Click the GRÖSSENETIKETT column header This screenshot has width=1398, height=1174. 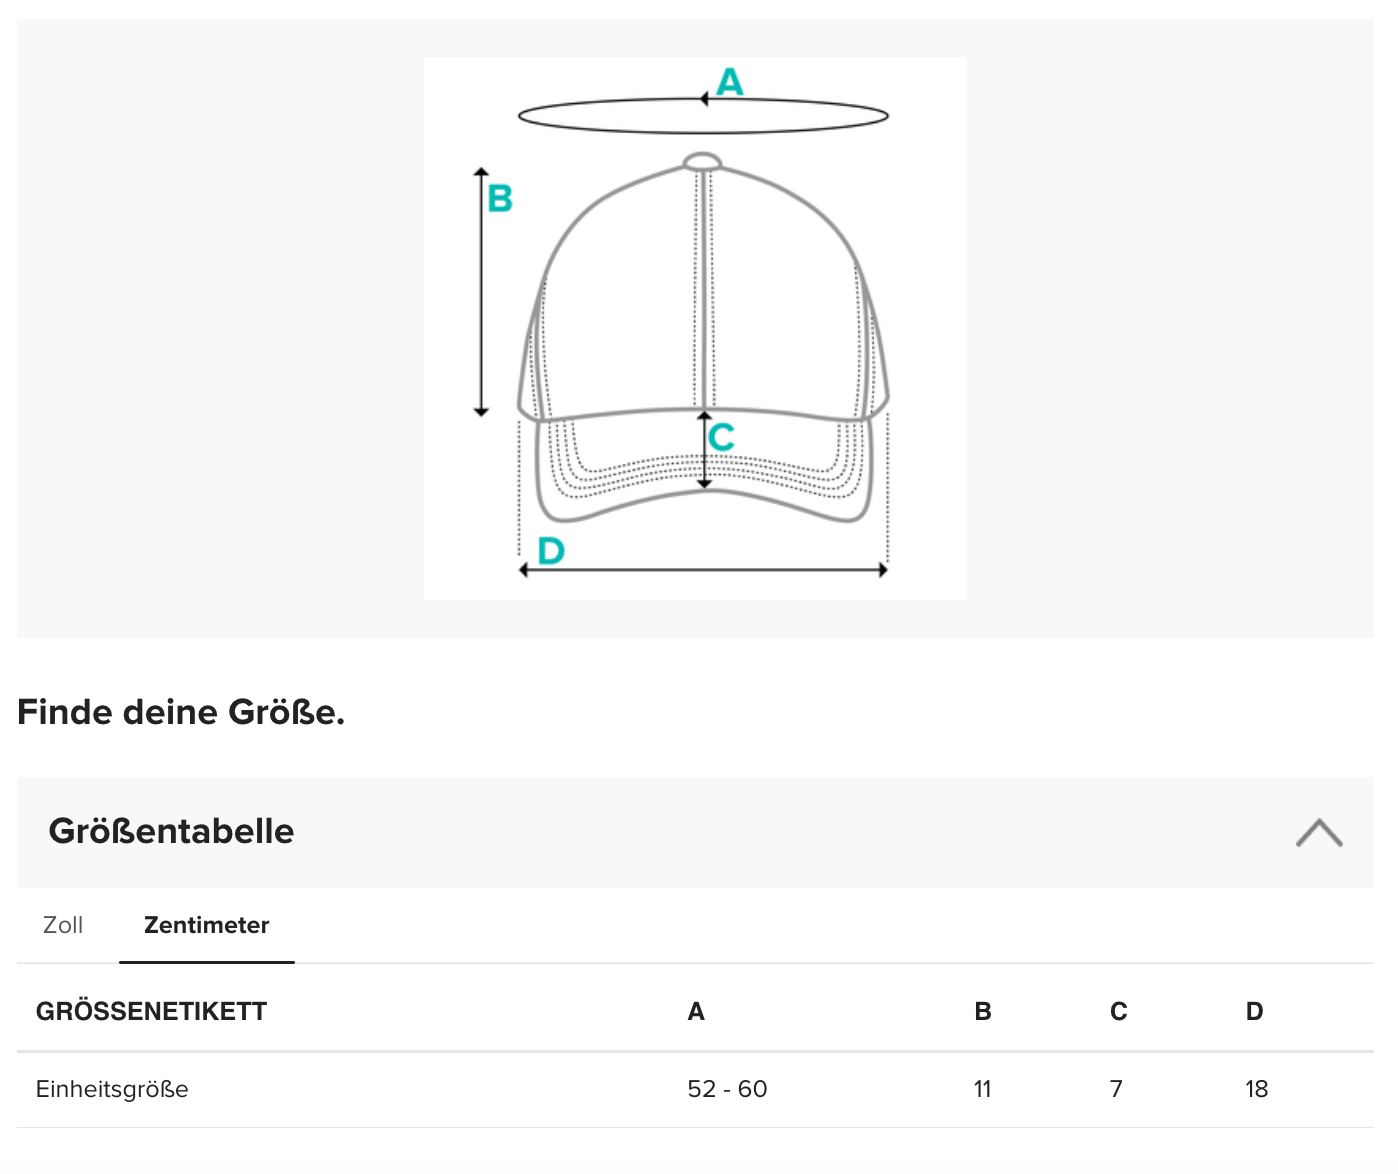click(x=151, y=1011)
